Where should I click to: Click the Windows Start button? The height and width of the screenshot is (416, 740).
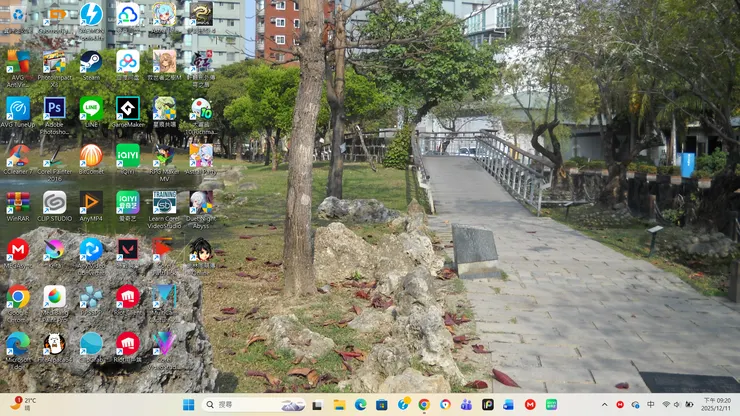189,405
